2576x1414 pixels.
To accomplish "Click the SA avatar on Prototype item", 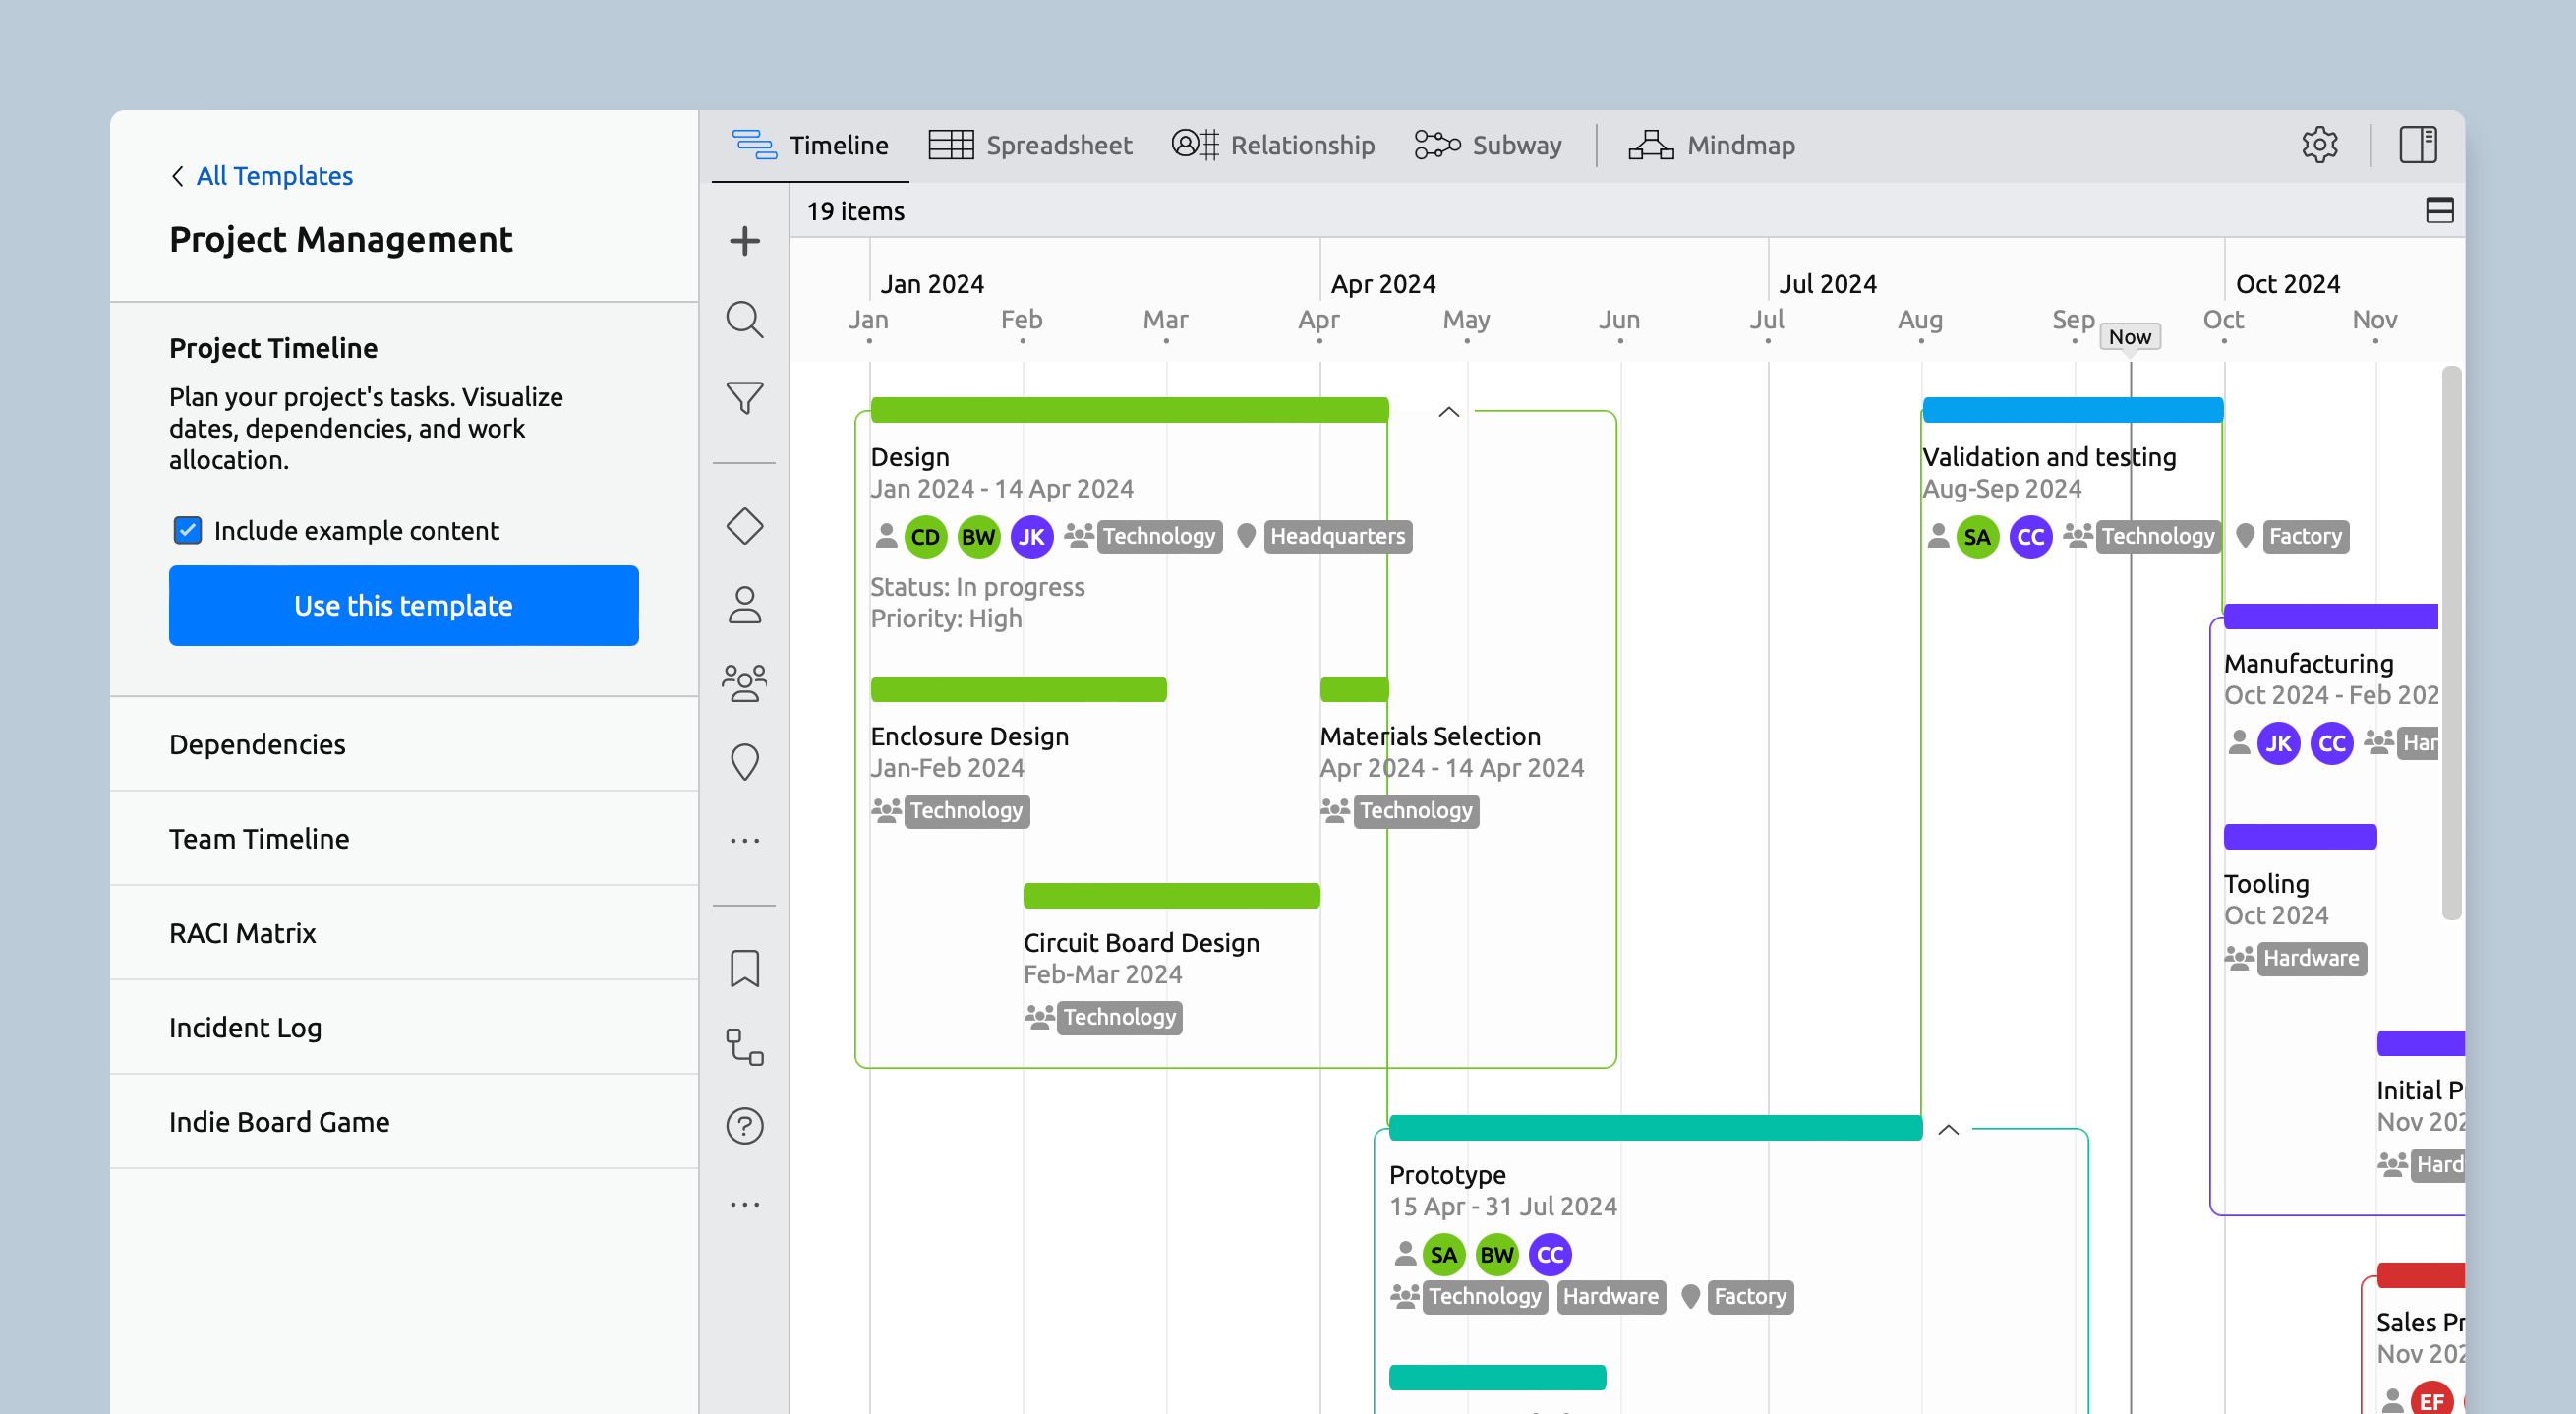I will [1444, 1255].
